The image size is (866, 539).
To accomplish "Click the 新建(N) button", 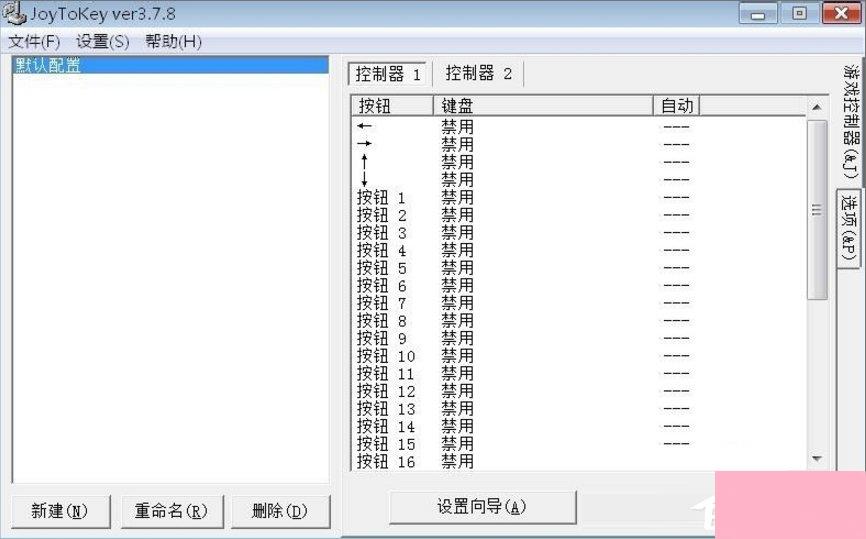I will 60,511.
